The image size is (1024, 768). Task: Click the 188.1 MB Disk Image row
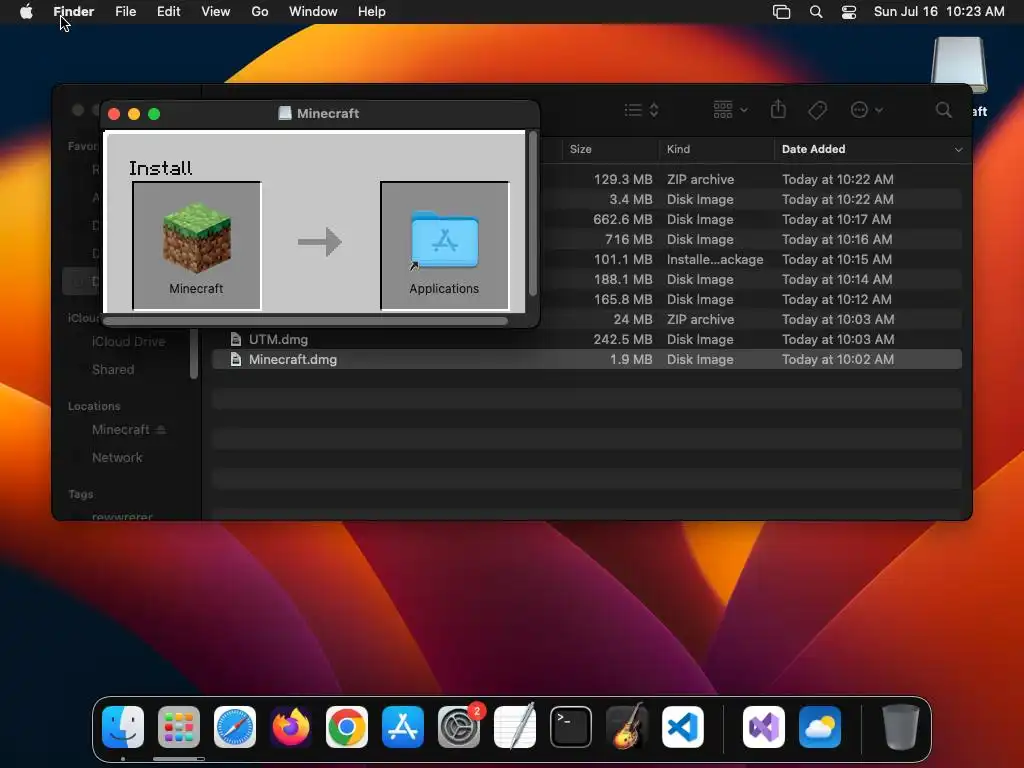(751, 280)
